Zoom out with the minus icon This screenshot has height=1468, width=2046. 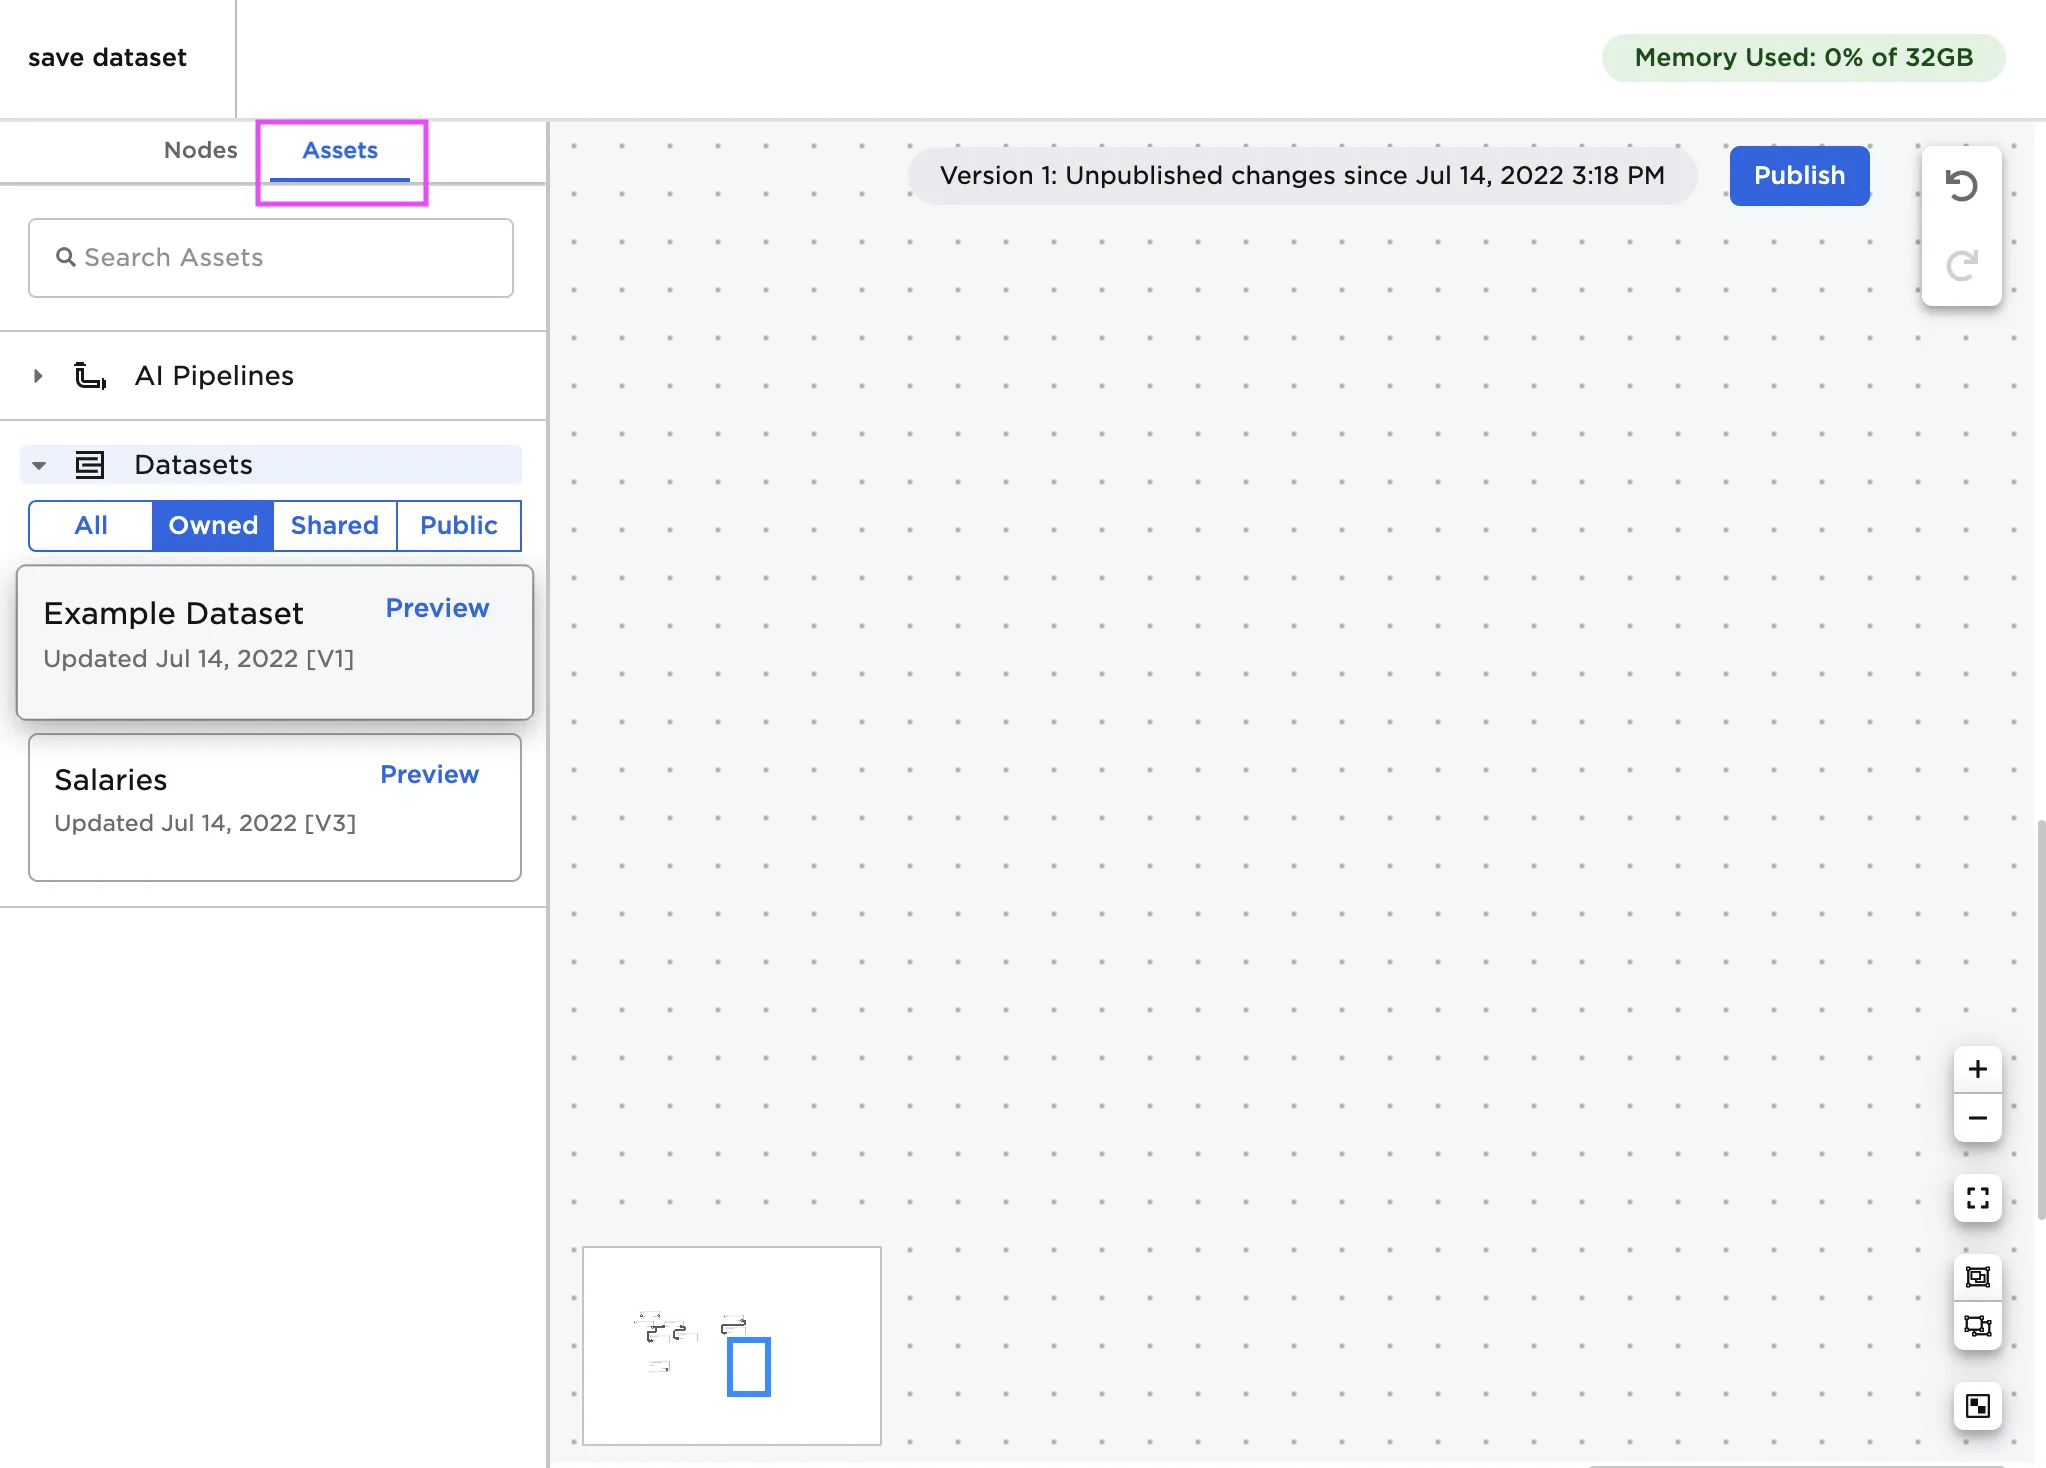pos(1977,1118)
